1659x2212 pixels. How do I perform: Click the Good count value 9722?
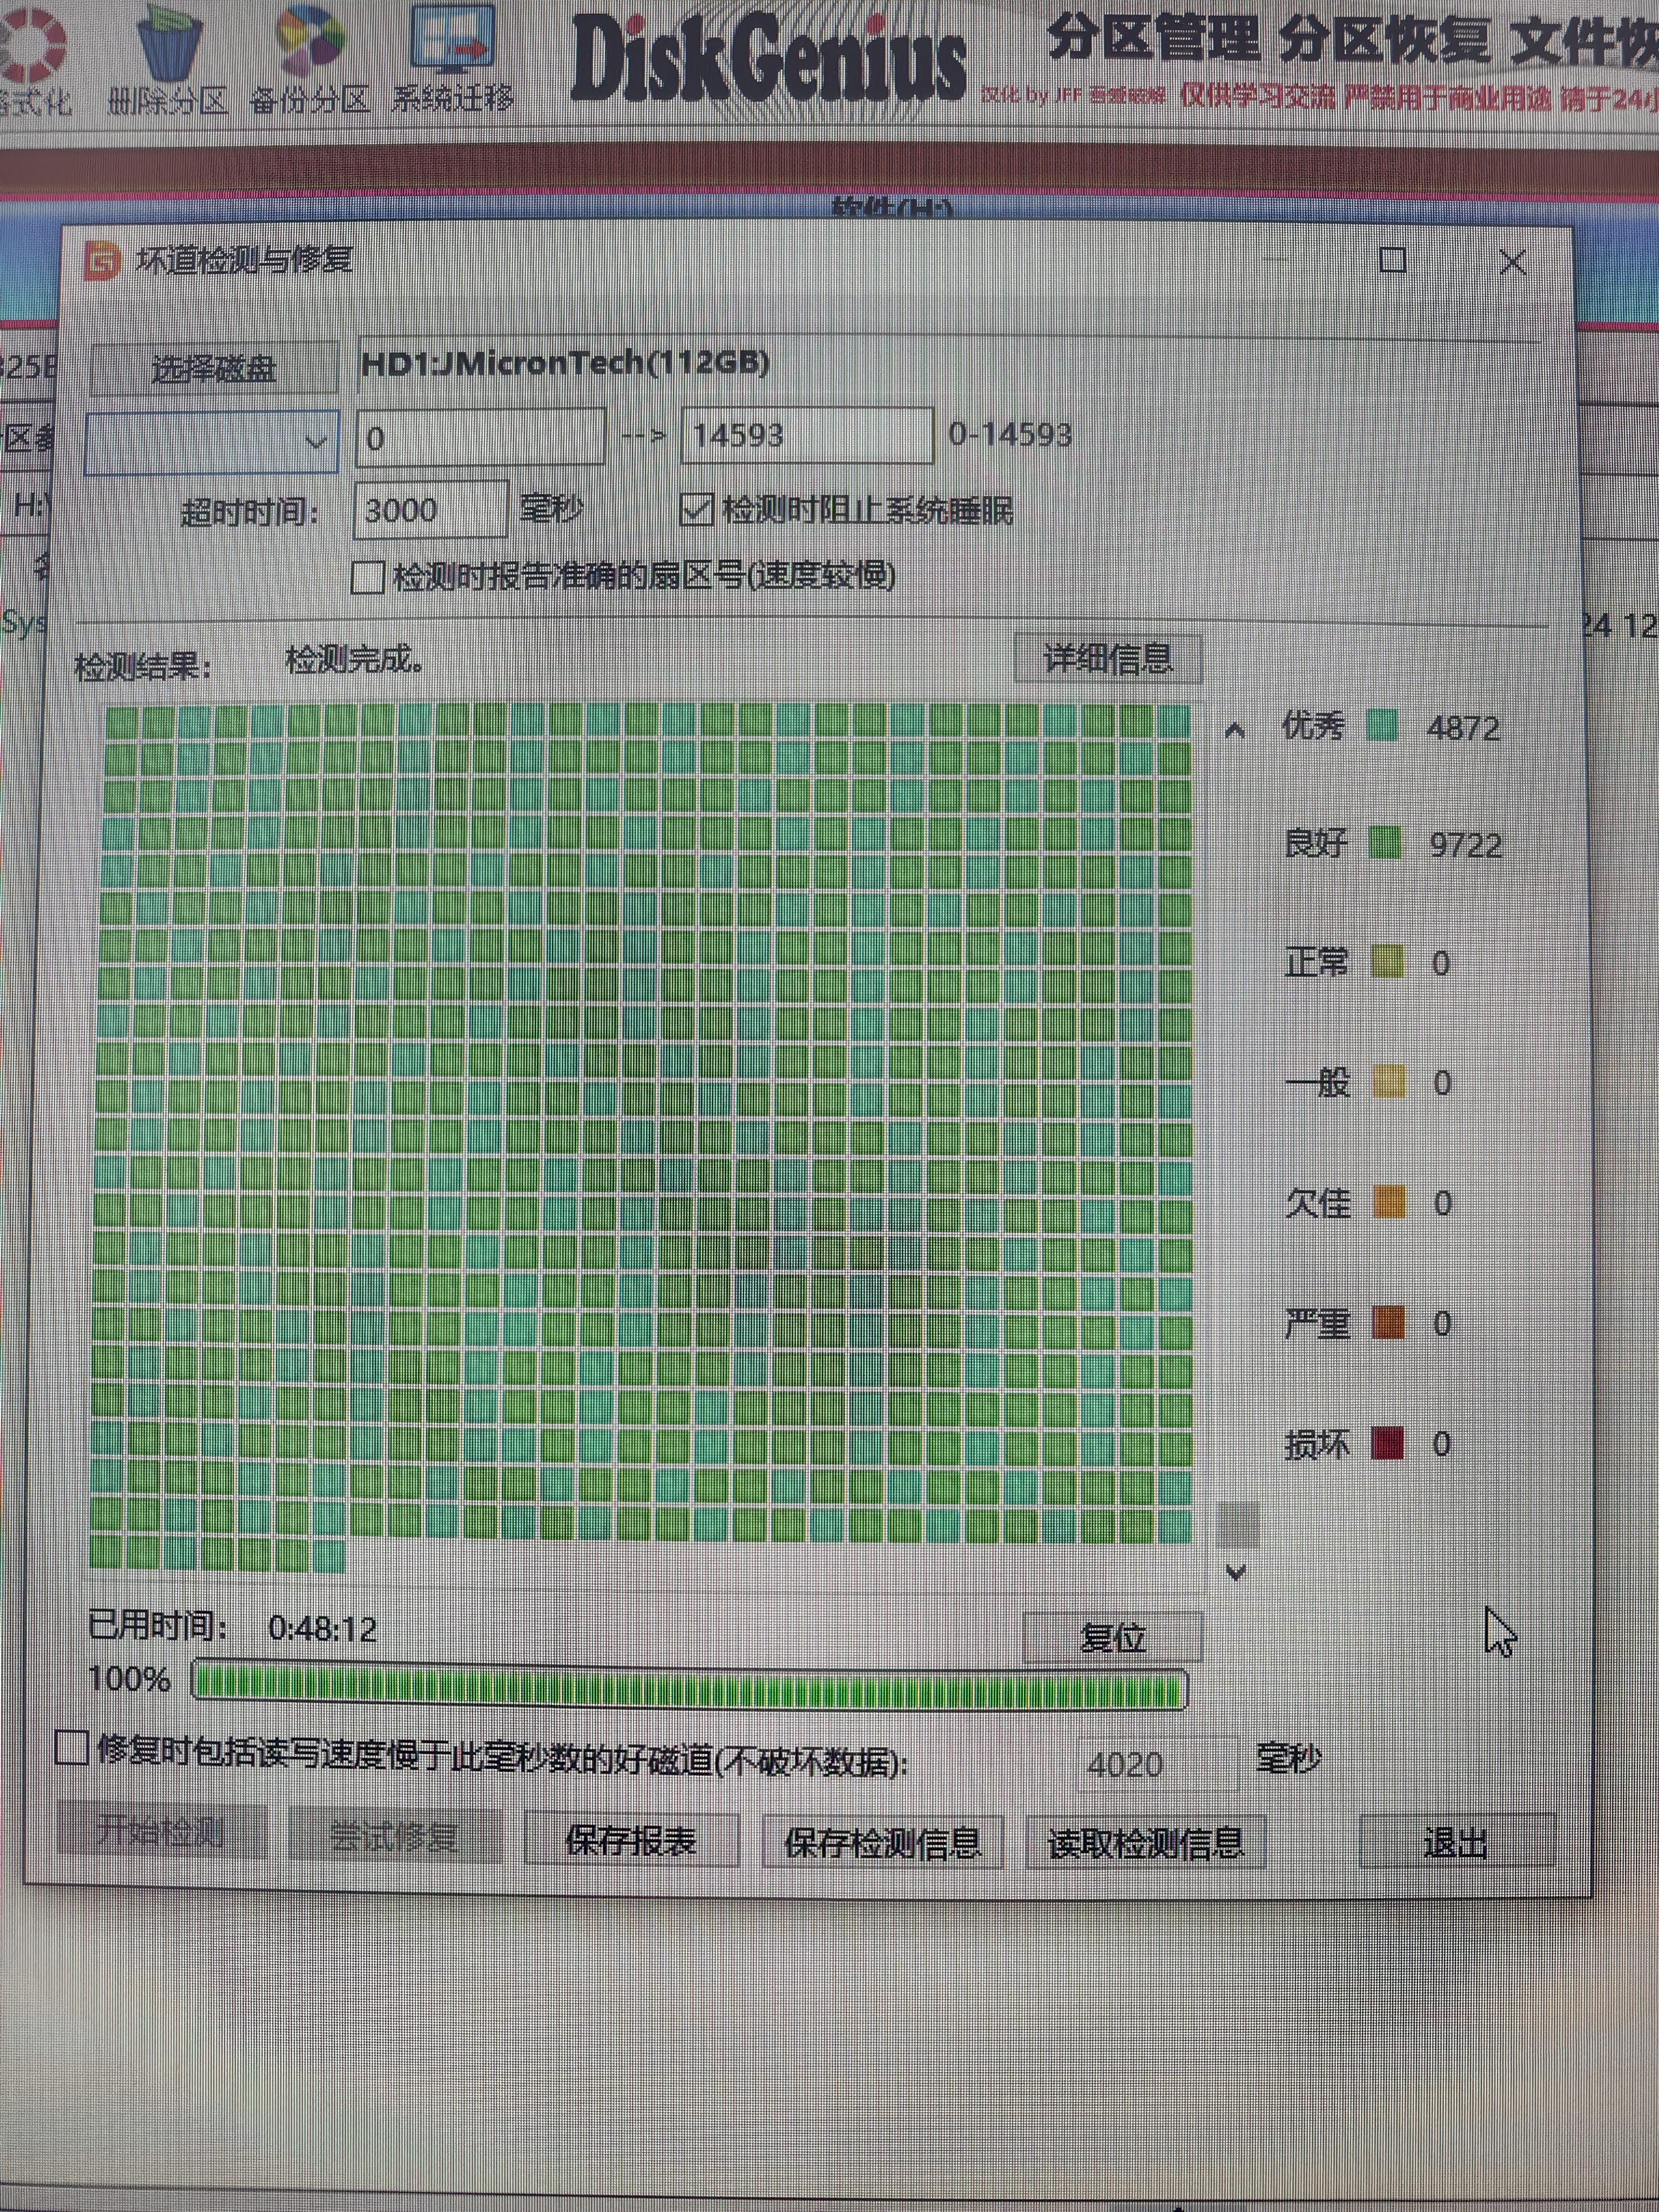[1466, 846]
